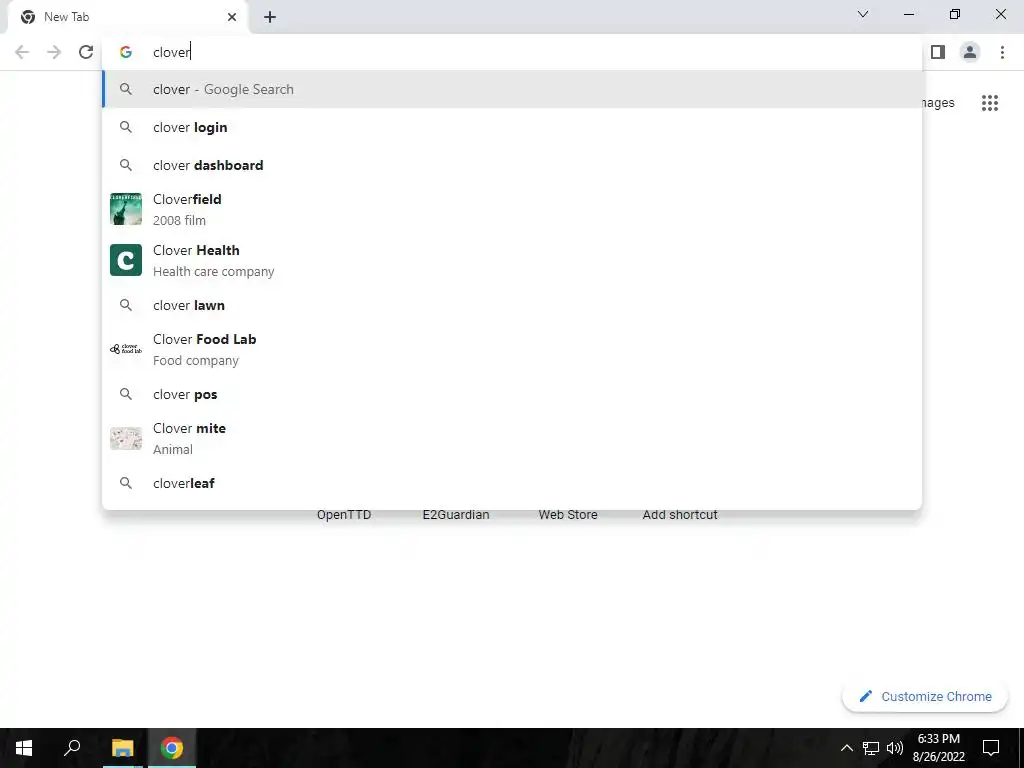Open the tab search chevron
Viewport: 1024px width, 768px height.
coord(863,14)
